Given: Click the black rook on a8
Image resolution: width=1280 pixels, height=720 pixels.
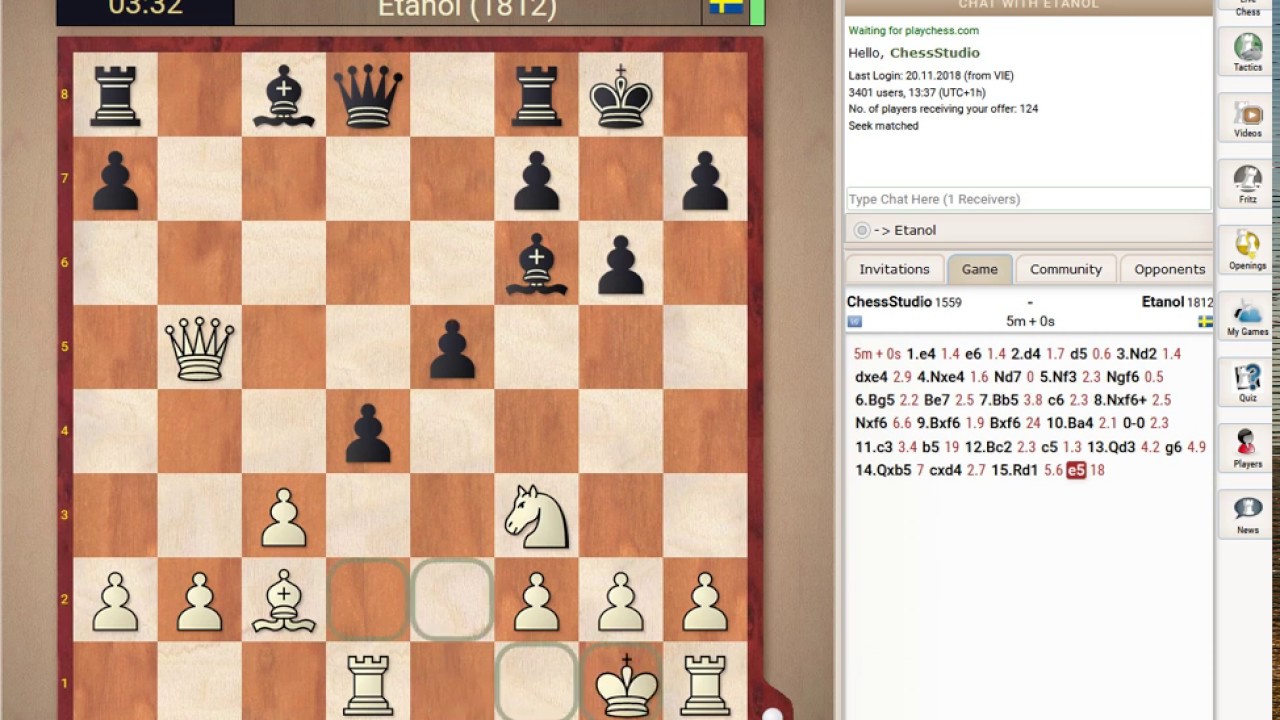Looking at the screenshot, I should click(x=115, y=94).
